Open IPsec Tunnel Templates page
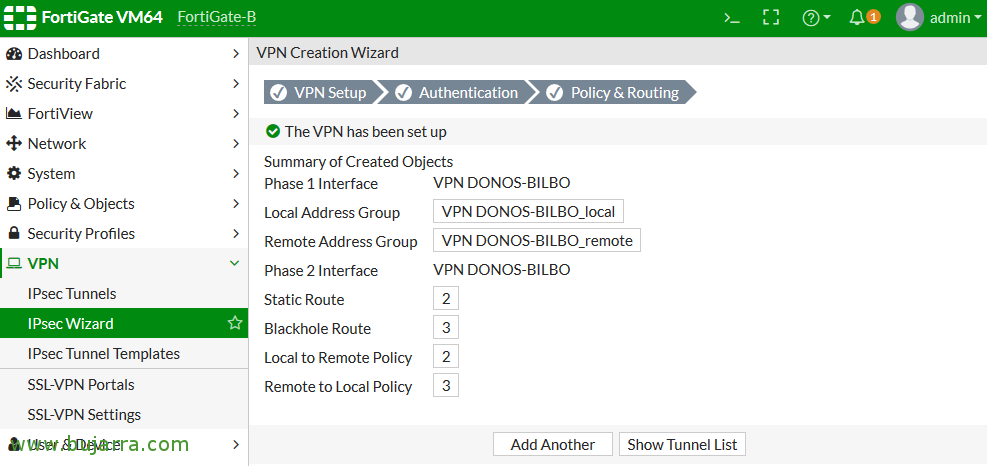 [x=104, y=354]
